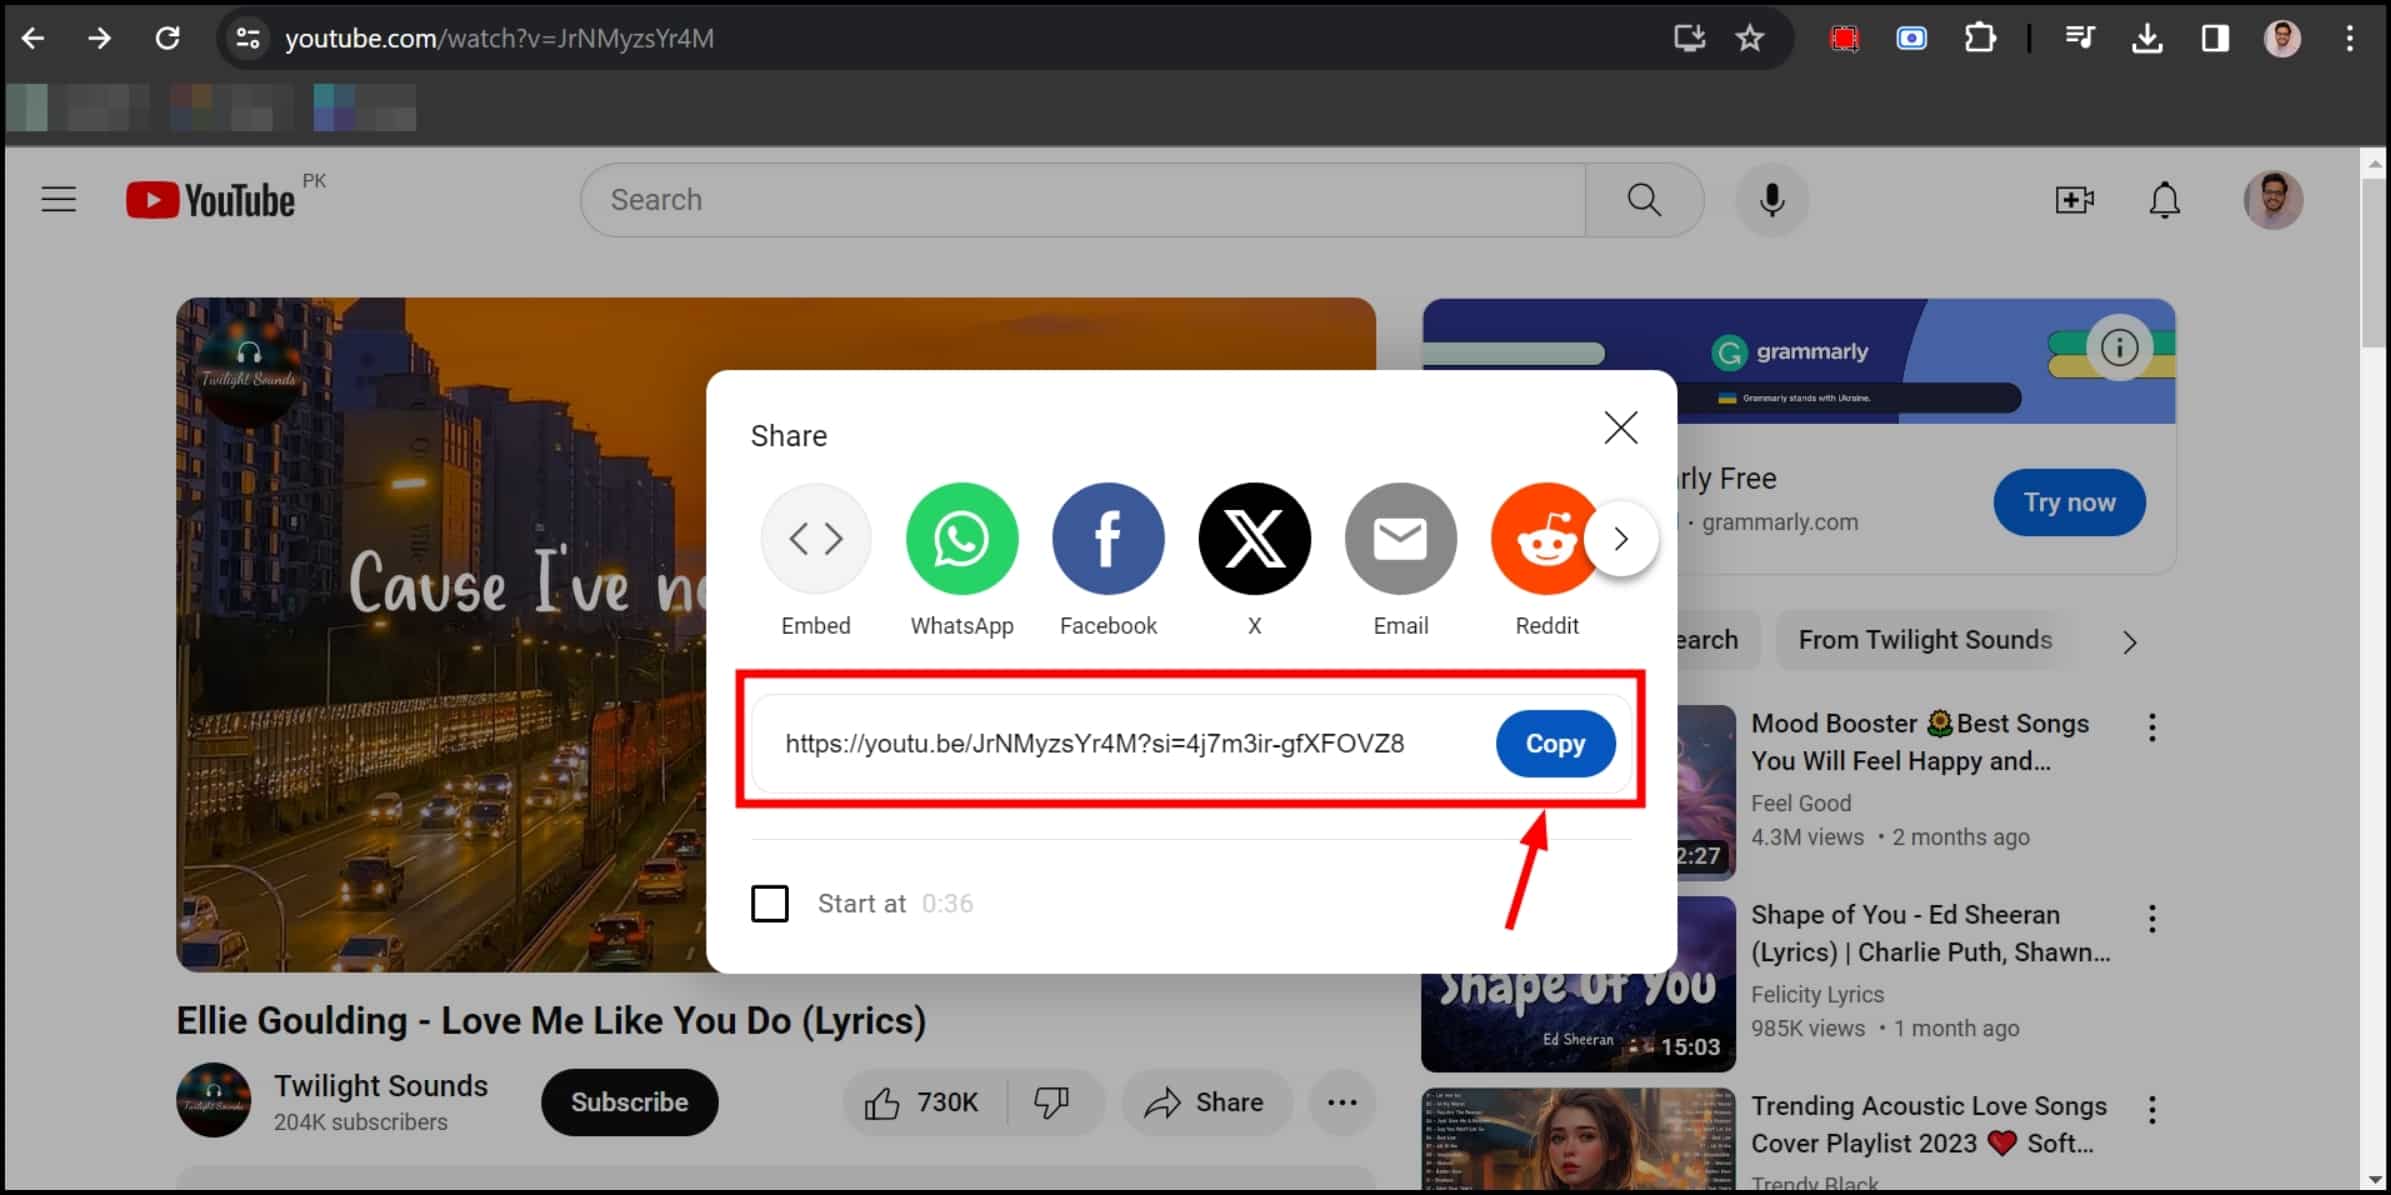Click the Create video icon
Image resolution: width=2391 pixels, height=1195 pixels.
(x=2074, y=199)
